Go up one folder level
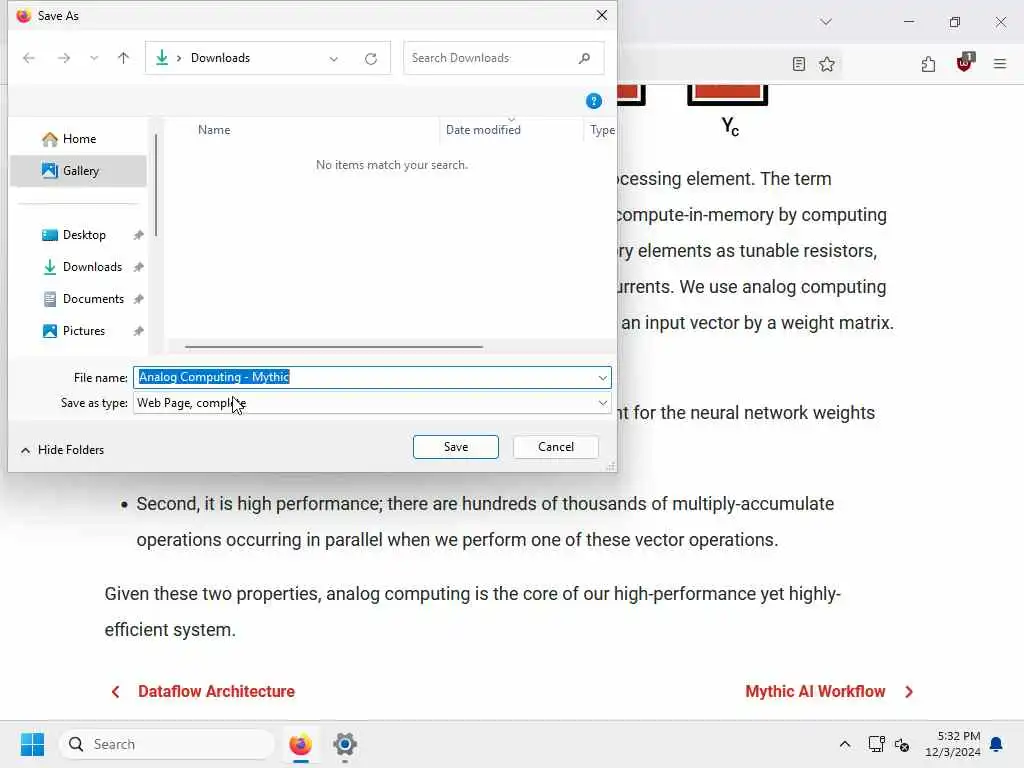Screen dimensions: 1024x768 pos(123,58)
